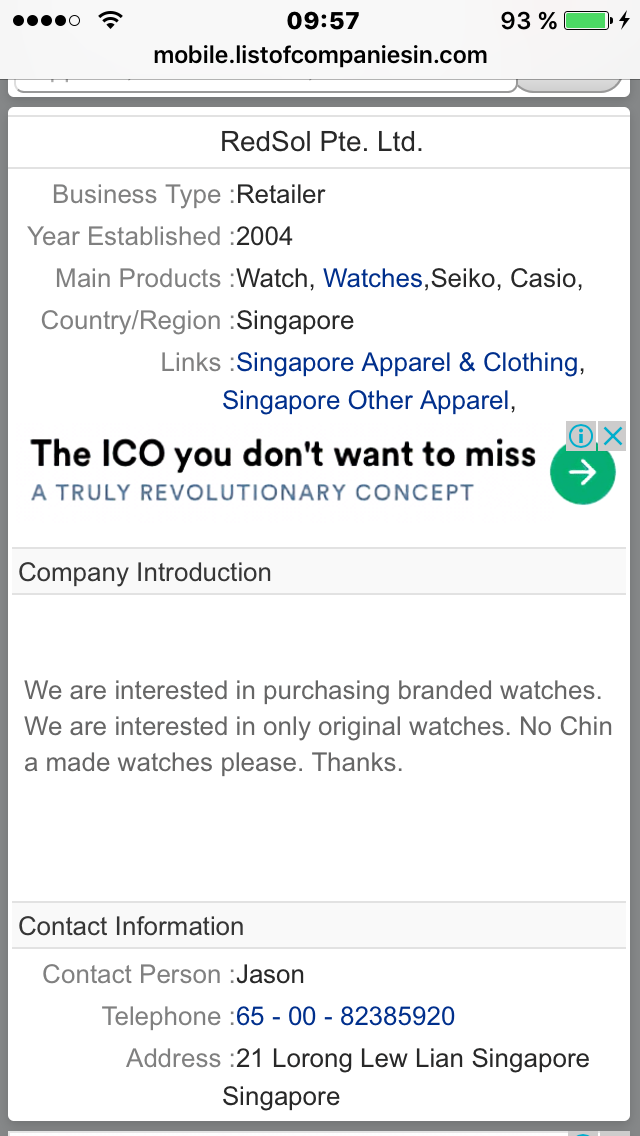Image resolution: width=640 pixels, height=1136 pixels.
Task: Close the ICO advertisement
Action: (612, 436)
